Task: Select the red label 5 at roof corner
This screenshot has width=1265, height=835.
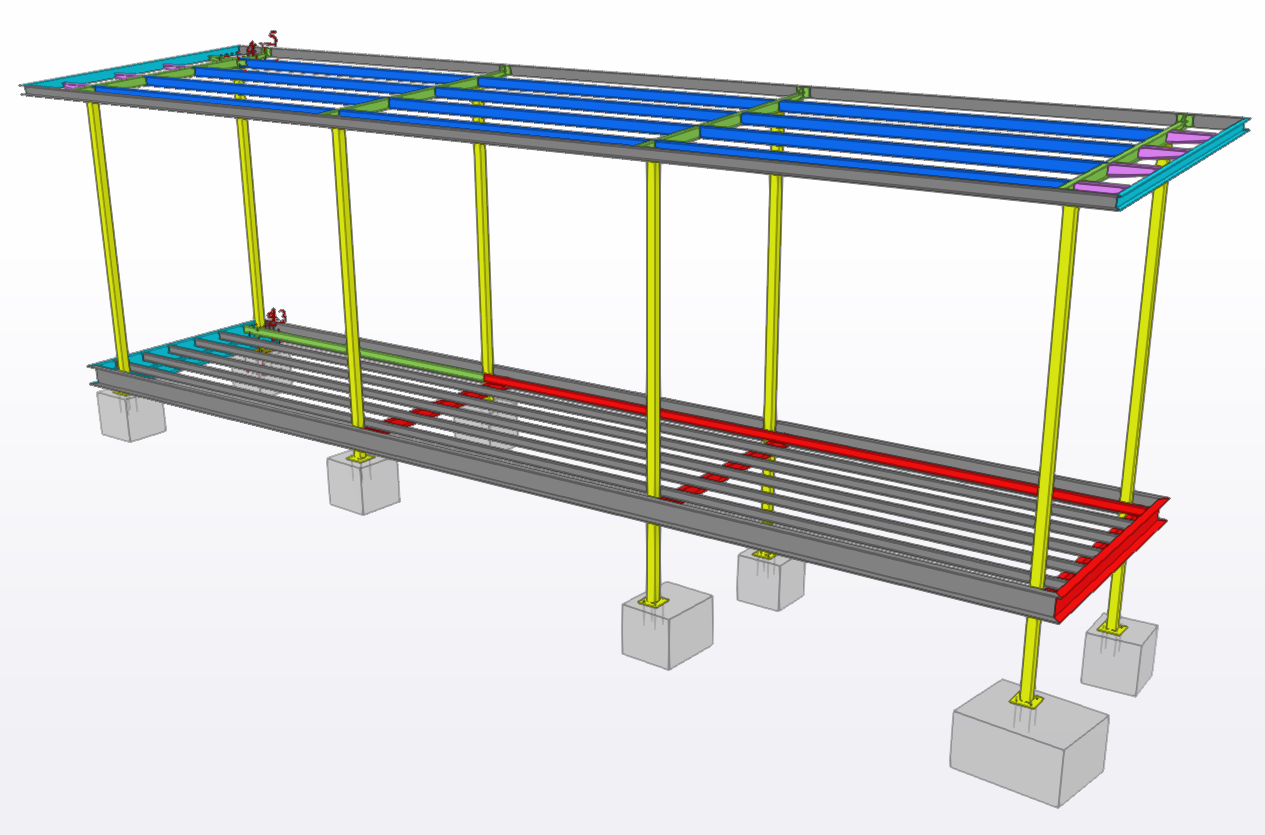Action: pyautogui.click(x=273, y=38)
